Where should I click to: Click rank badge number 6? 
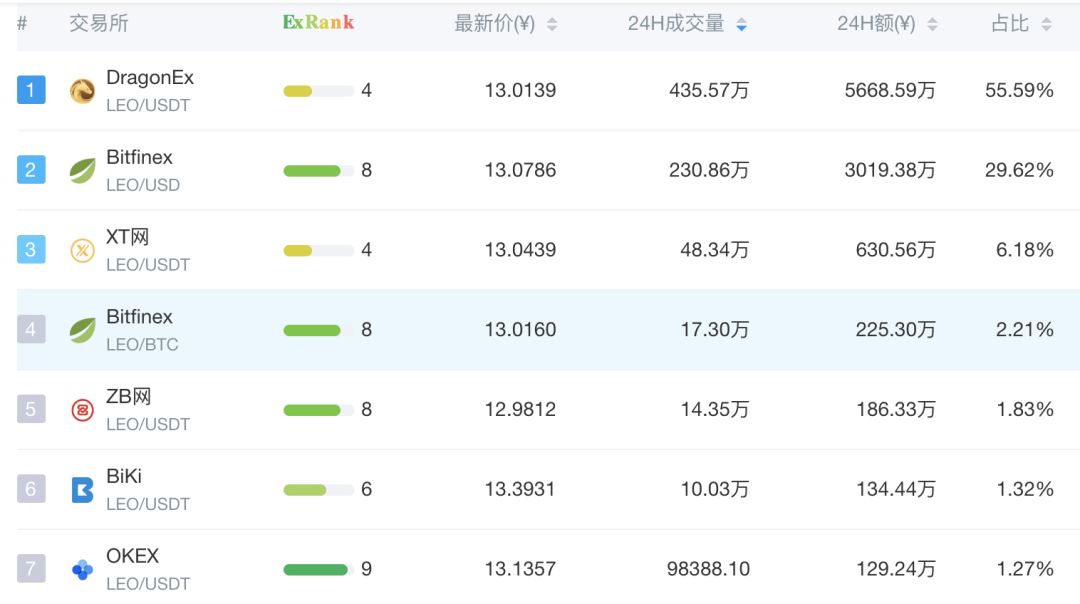click(x=31, y=489)
